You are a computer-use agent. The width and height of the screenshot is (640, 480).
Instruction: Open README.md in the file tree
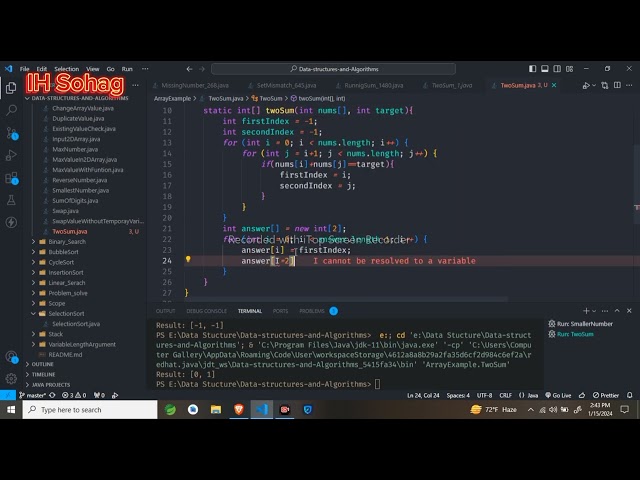point(65,354)
